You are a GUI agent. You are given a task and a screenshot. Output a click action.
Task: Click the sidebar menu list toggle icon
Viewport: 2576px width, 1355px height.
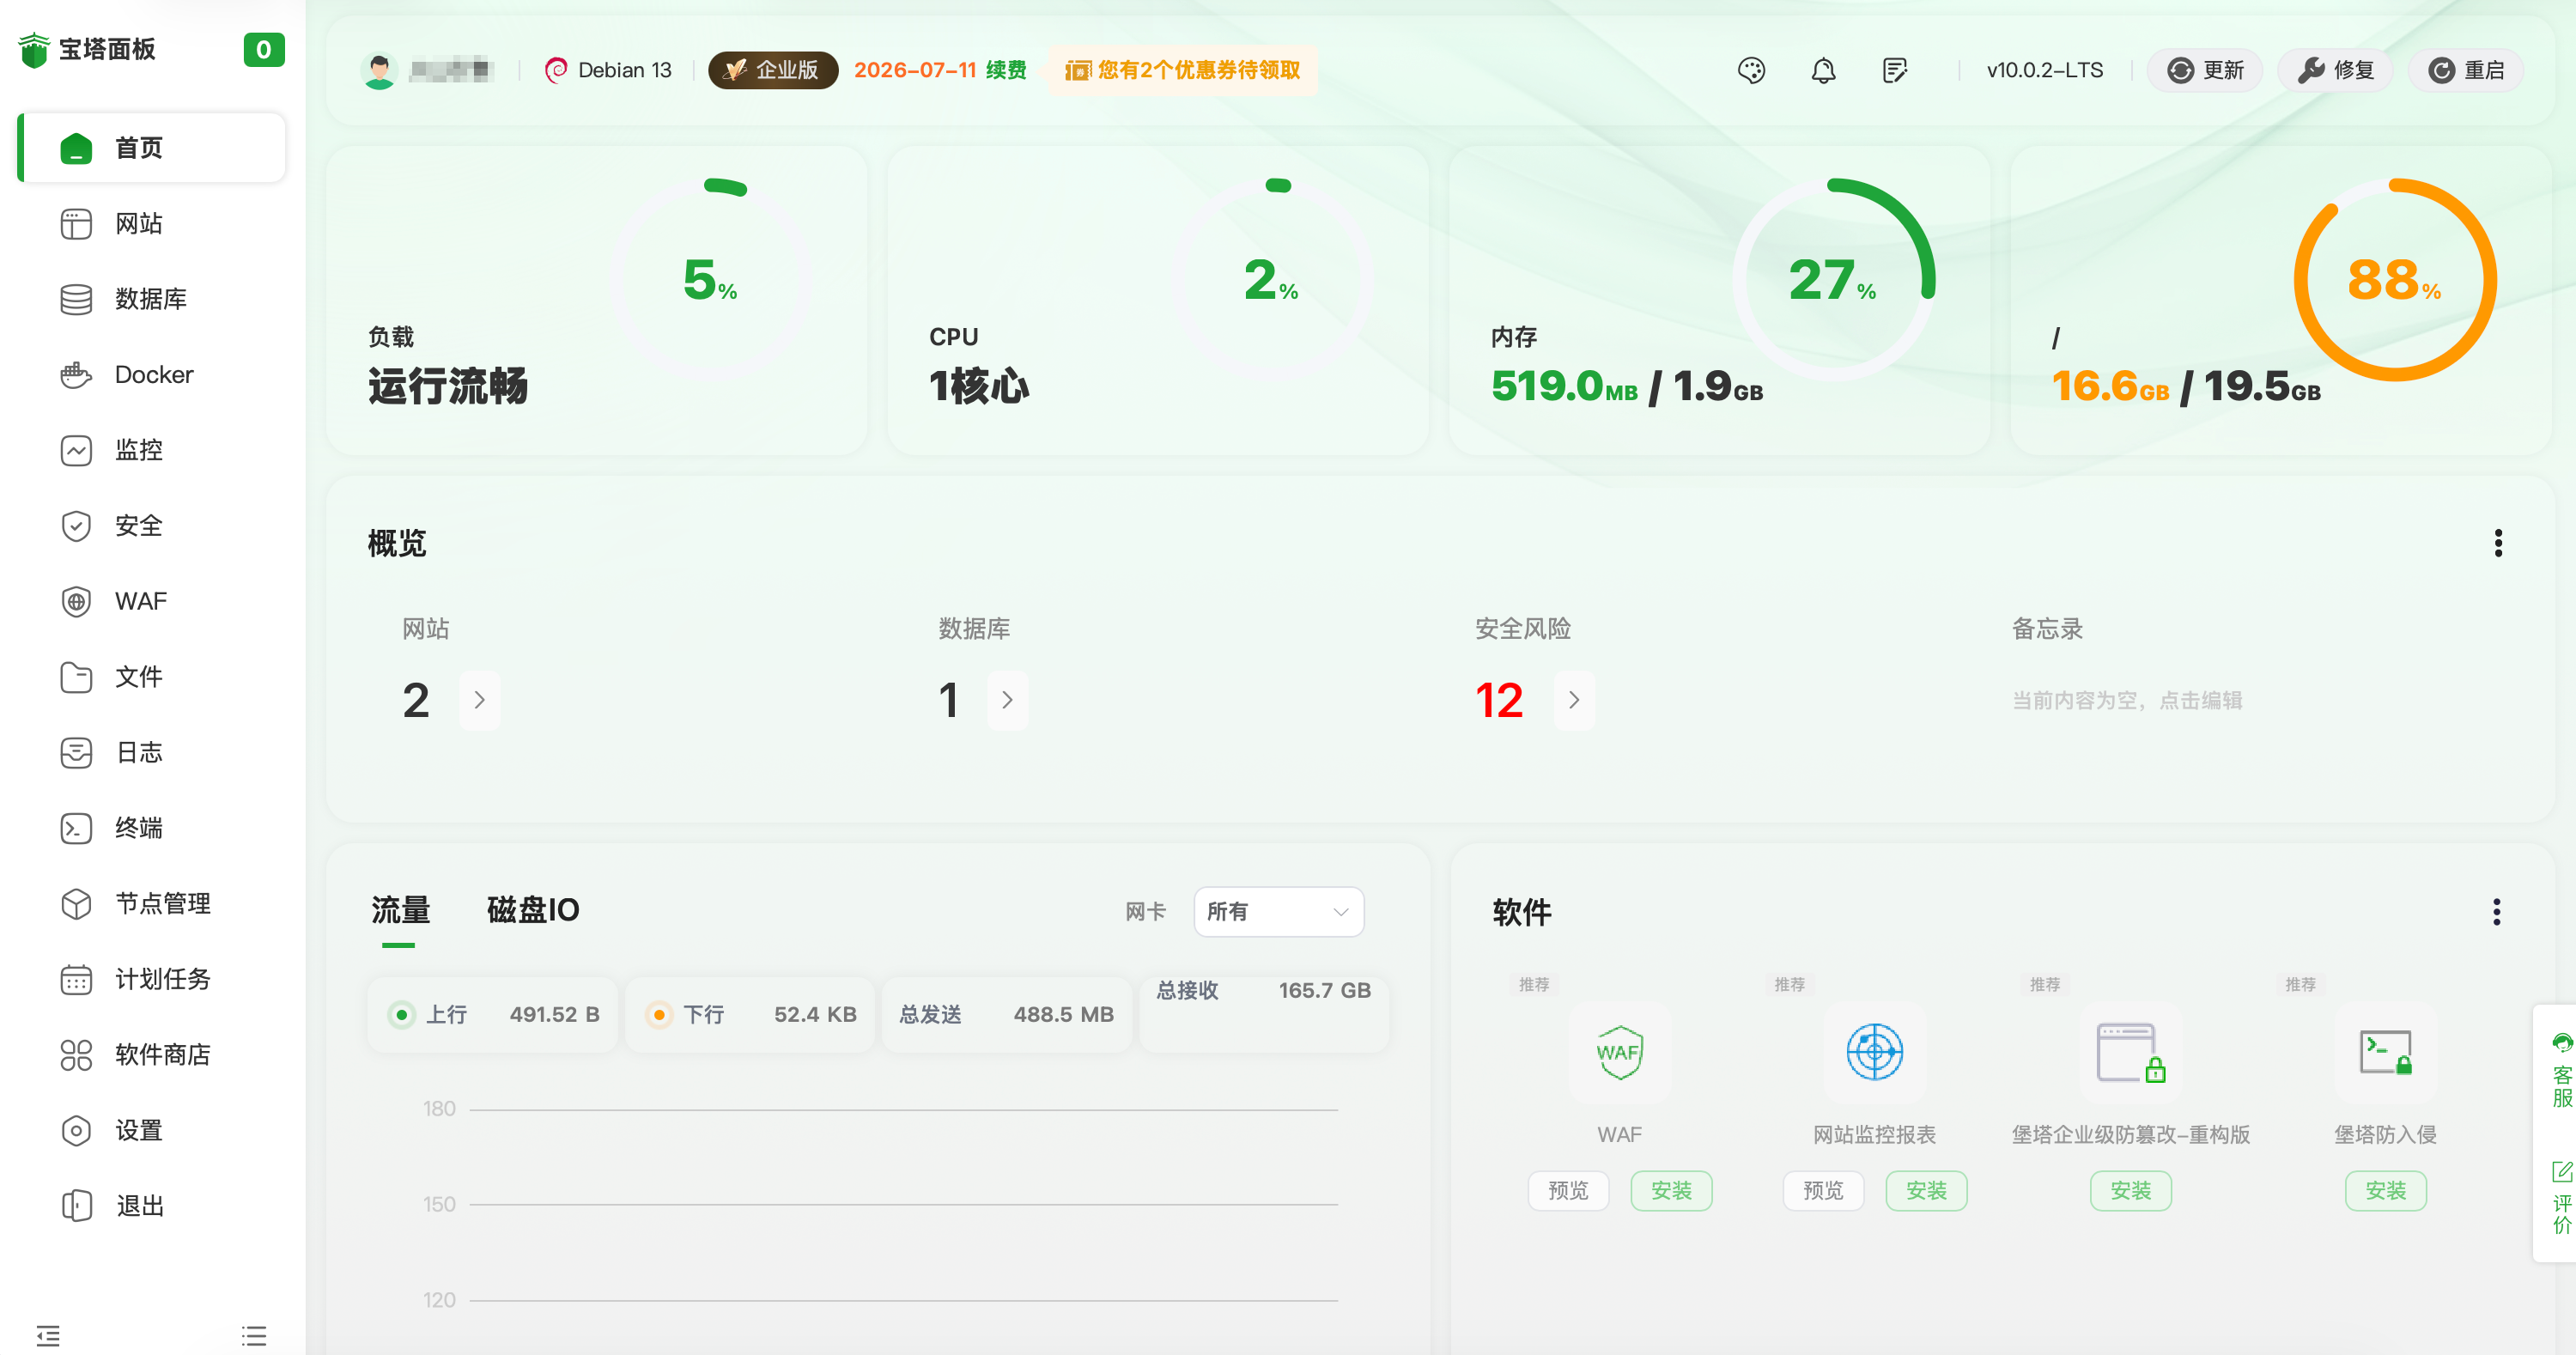click(x=254, y=1335)
